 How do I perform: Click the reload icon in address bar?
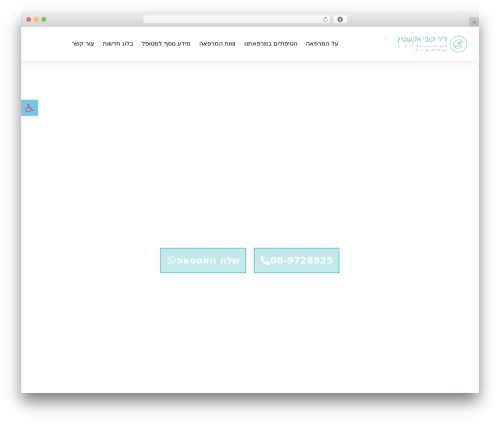click(325, 20)
